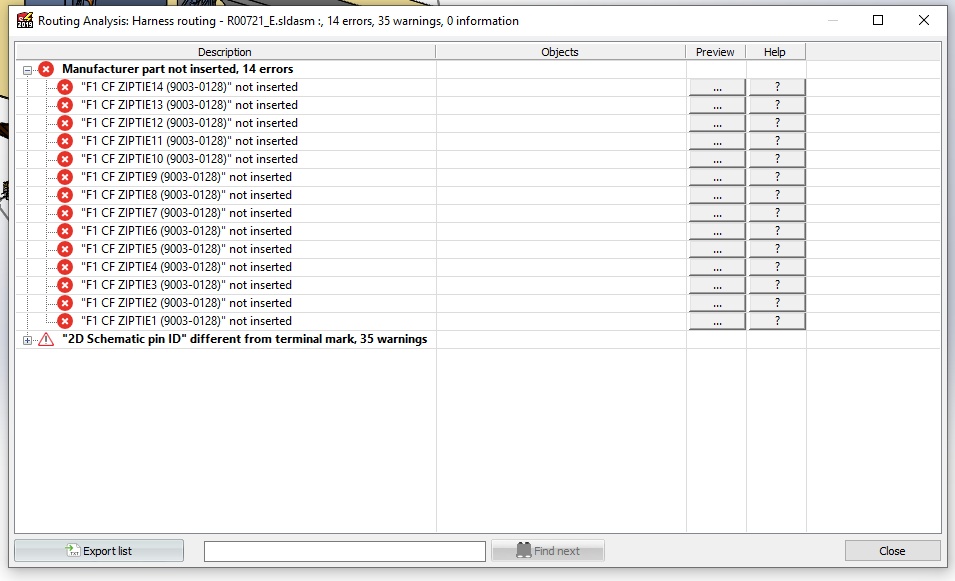Click the red error icon for ZIPTIE5 row
Image resolution: width=955 pixels, height=581 pixels.
(x=65, y=248)
